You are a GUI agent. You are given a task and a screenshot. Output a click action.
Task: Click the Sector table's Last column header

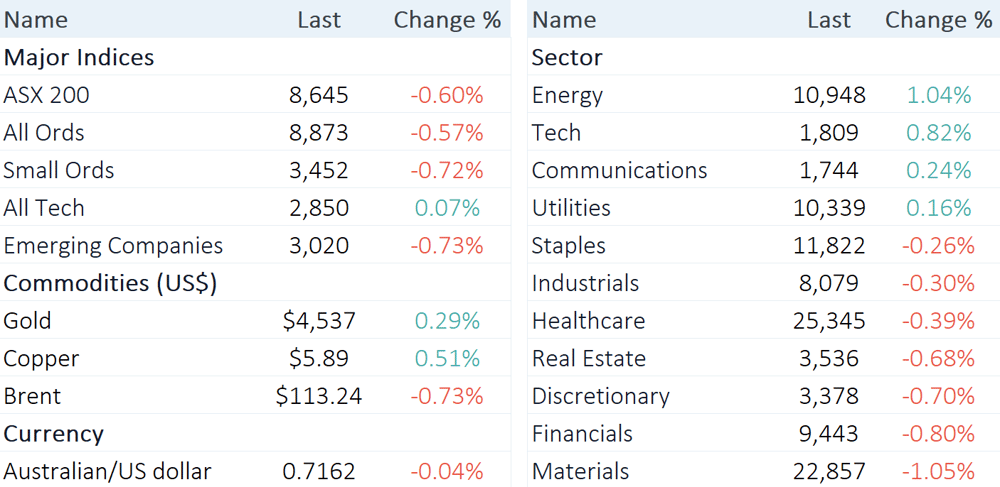pos(829,20)
